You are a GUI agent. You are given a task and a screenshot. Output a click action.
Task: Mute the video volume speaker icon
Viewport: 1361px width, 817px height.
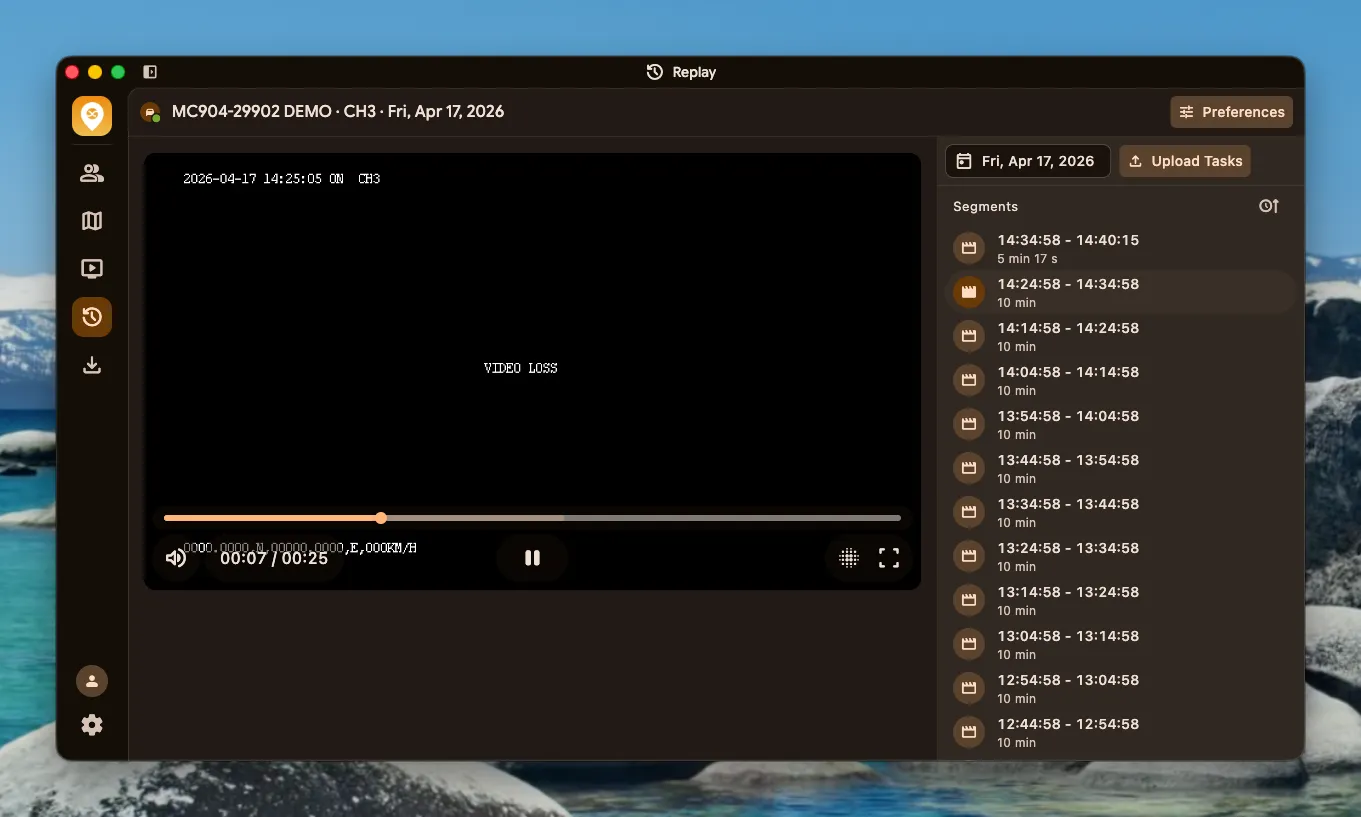(176, 558)
